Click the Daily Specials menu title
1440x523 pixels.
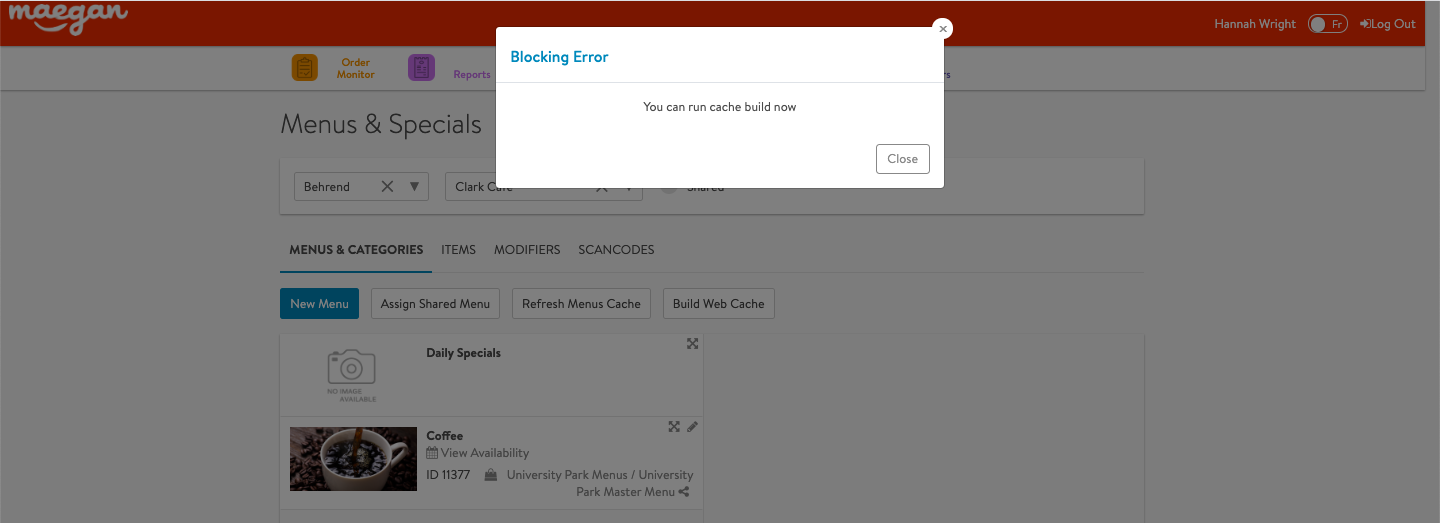tap(463, 353)
